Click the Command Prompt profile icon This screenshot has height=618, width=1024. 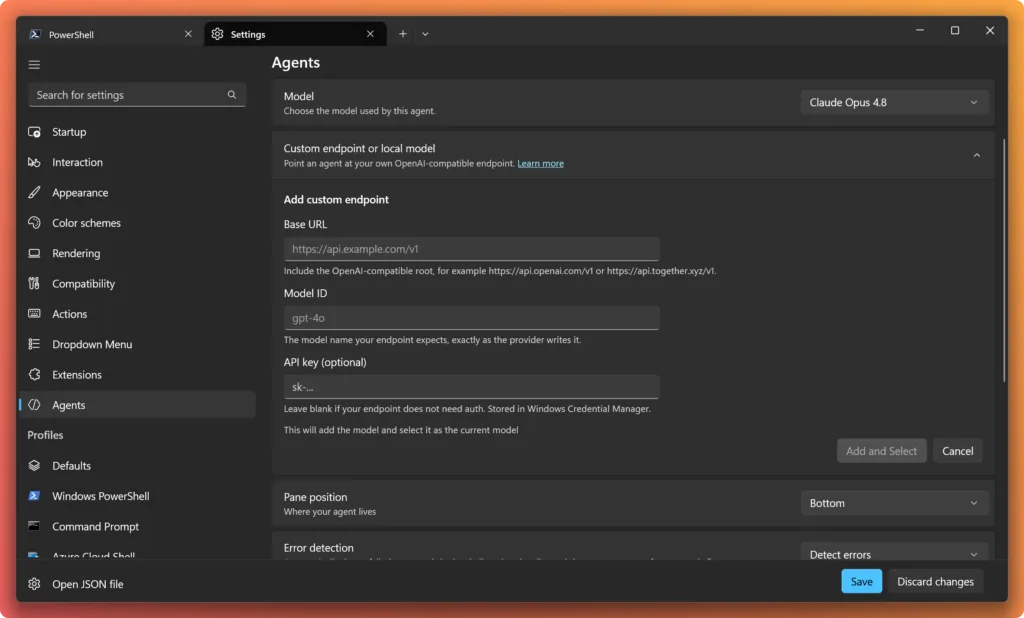(x=34, y=527)
